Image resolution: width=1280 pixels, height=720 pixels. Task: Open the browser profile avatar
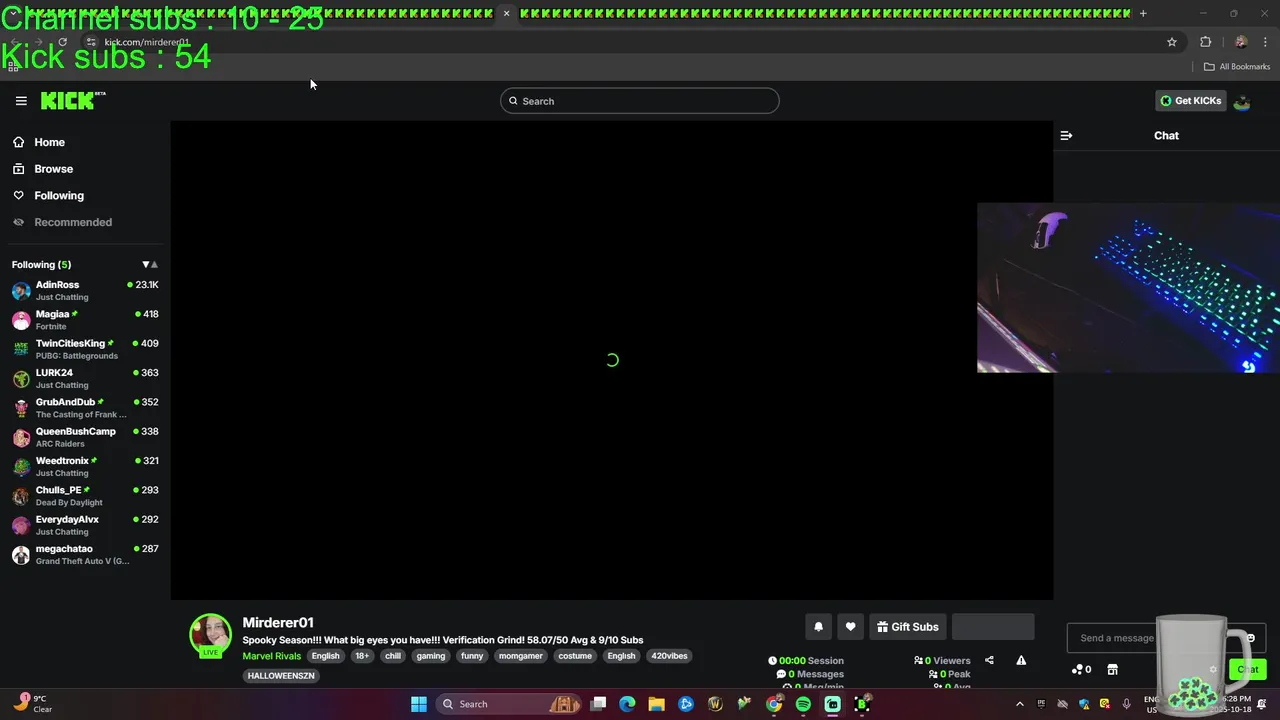point(1241,42)
